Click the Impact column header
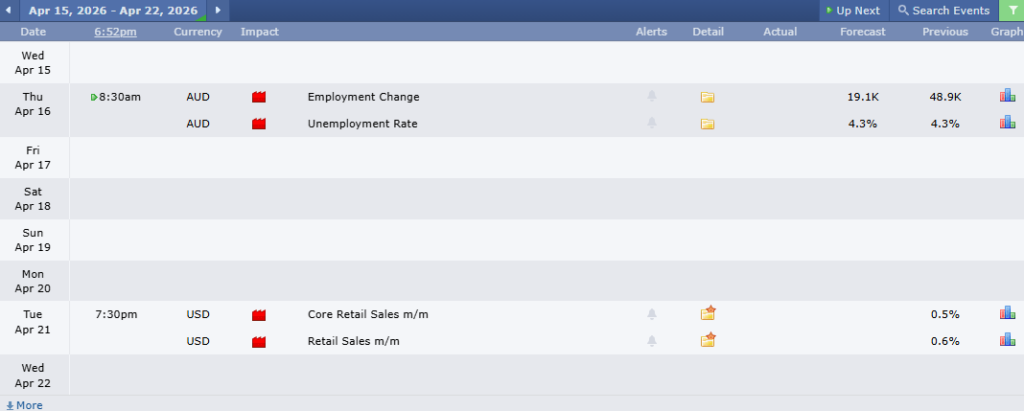This screenshot has width=1024, height=411. click(259, 31)
